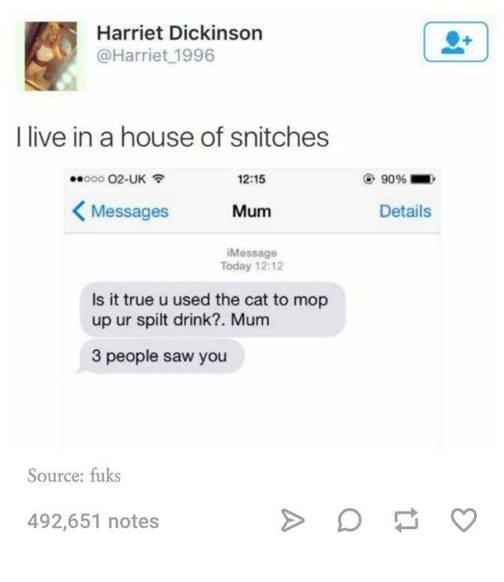Viewport: 504px width, 582px height.
Task: Tap the 12:15 status bar clock
Action: pos(252,179)
